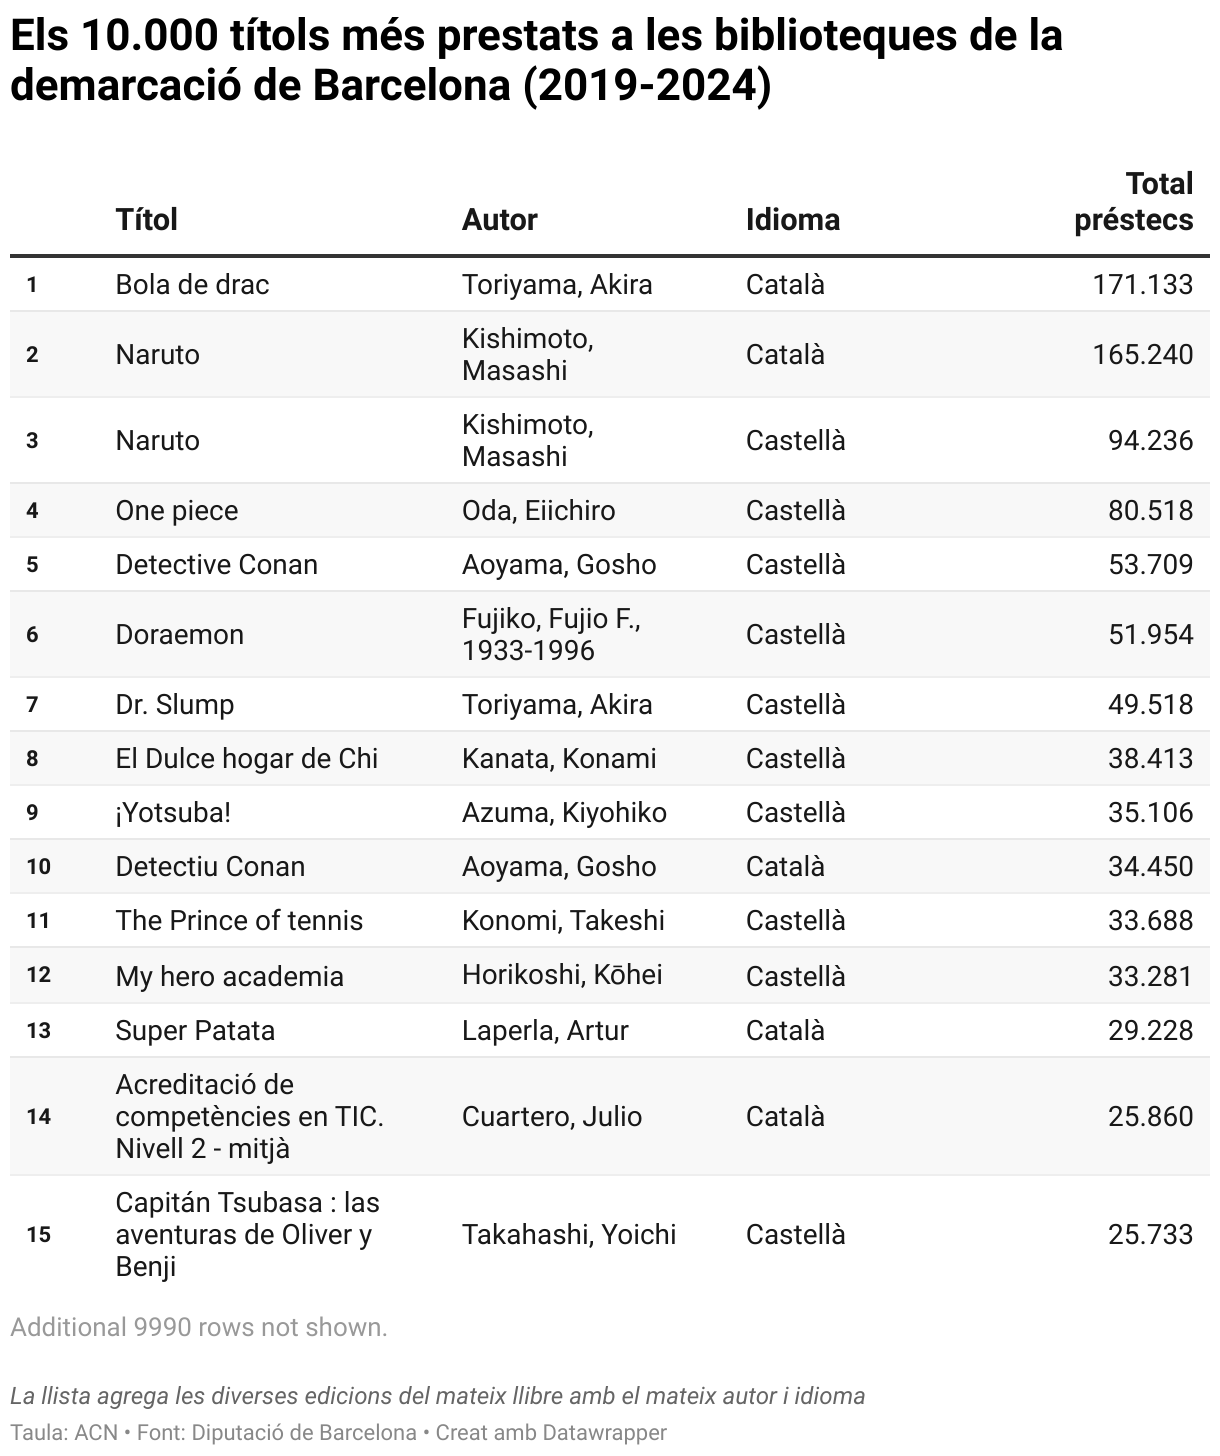The image size is (1220, 1456).
Task: Sort by the Idioma column header
Action: 792,220
